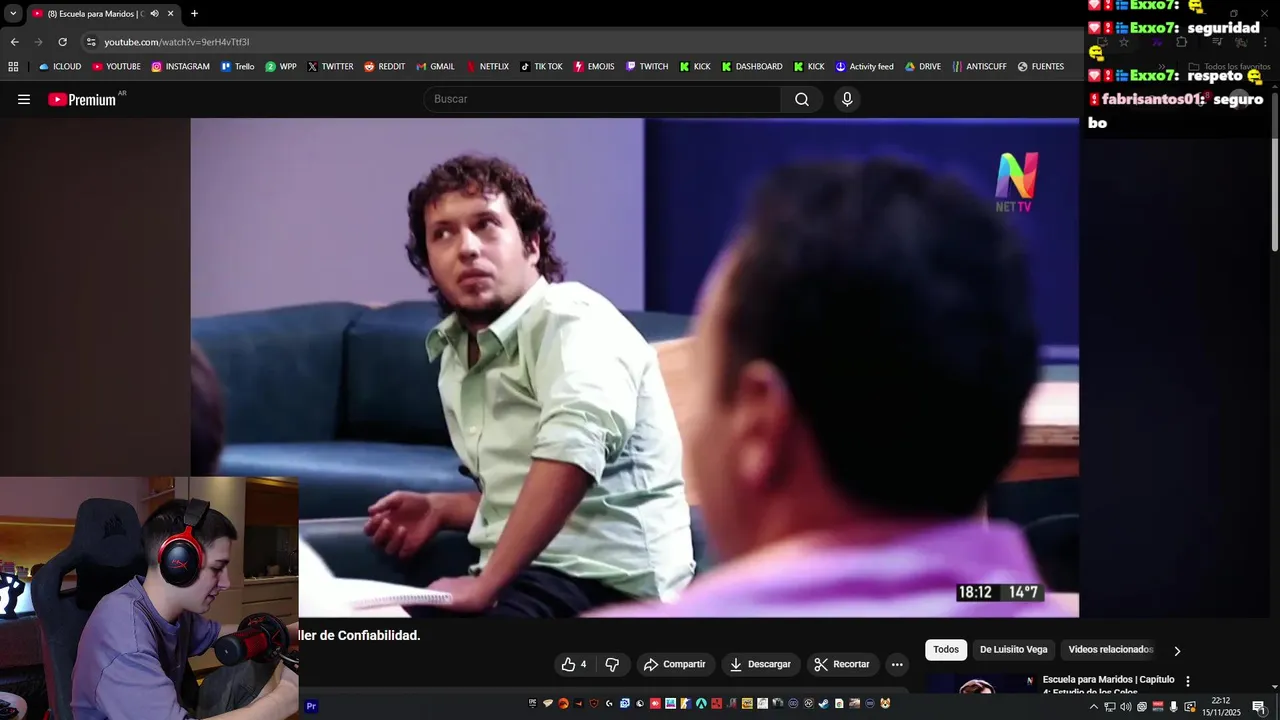Viewport: 1280px width, 720px height.
Task: Open the TWITCH bookmark
Action: [x=647, y=67]
